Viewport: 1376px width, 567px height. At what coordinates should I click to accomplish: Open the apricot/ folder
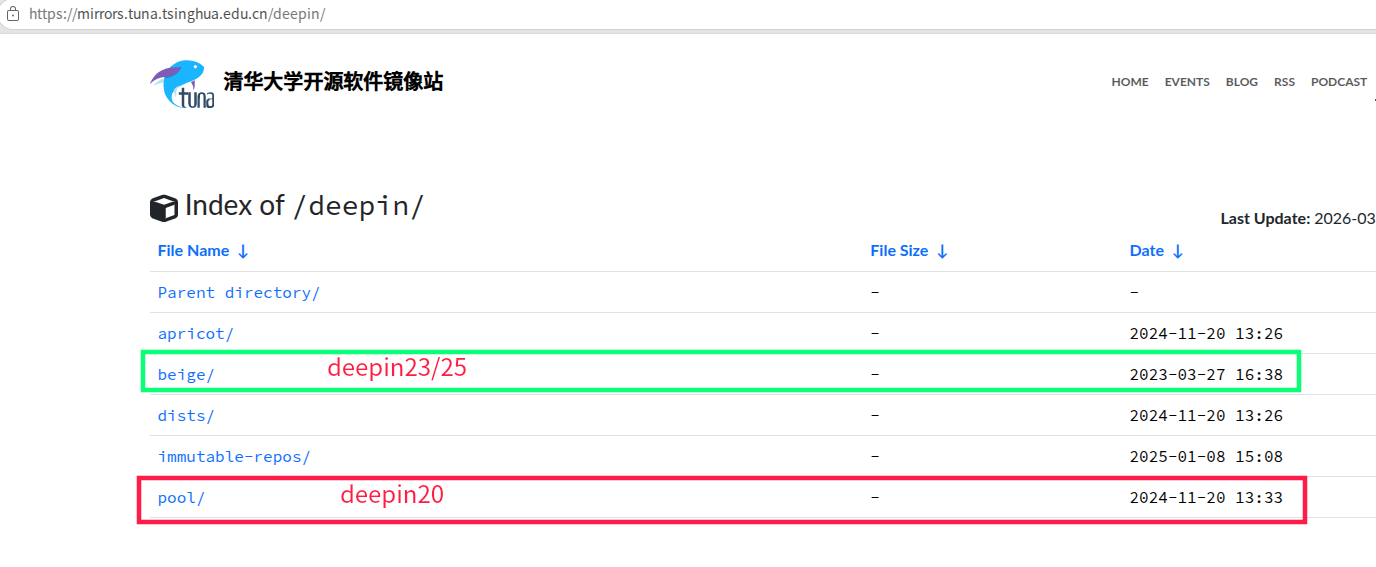point(196,334)
